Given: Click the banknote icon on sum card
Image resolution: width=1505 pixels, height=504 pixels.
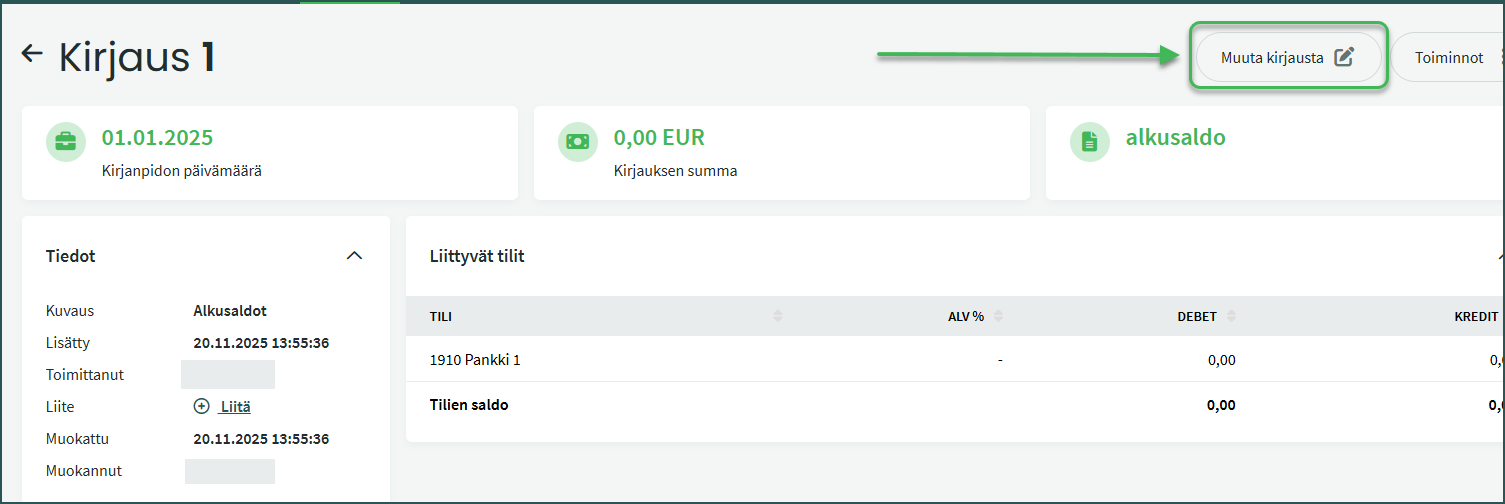Looking at the screenshot, I should click(x=578, y=142).
